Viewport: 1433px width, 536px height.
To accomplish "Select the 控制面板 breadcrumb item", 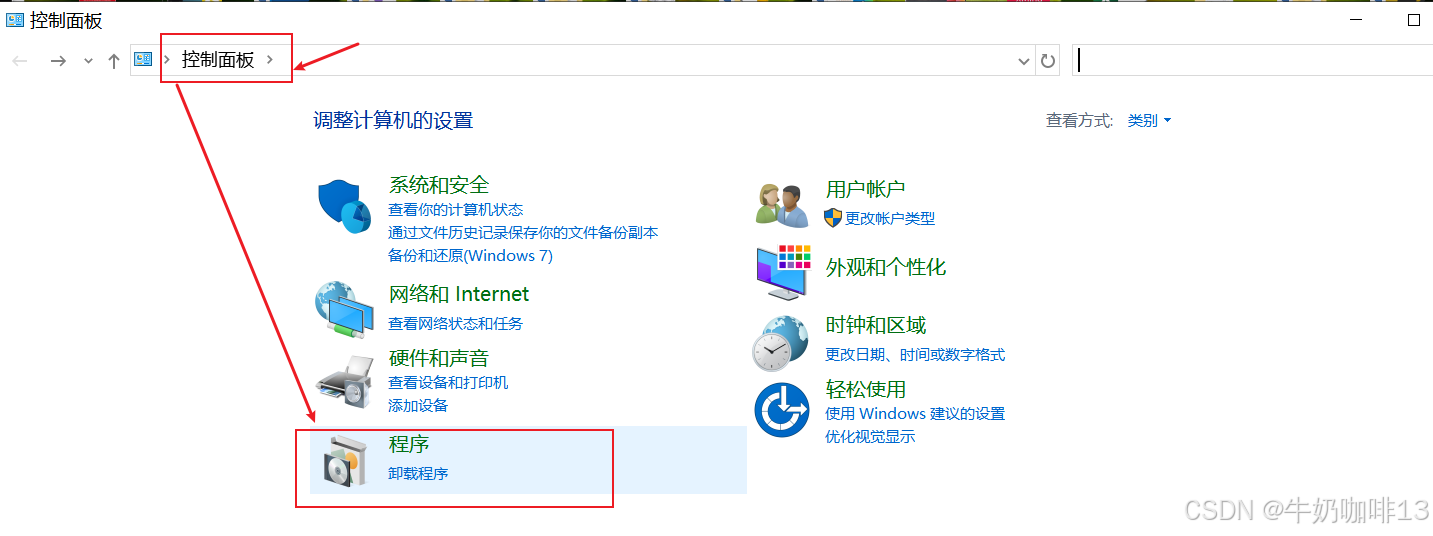I will click(x=218, y=60).
